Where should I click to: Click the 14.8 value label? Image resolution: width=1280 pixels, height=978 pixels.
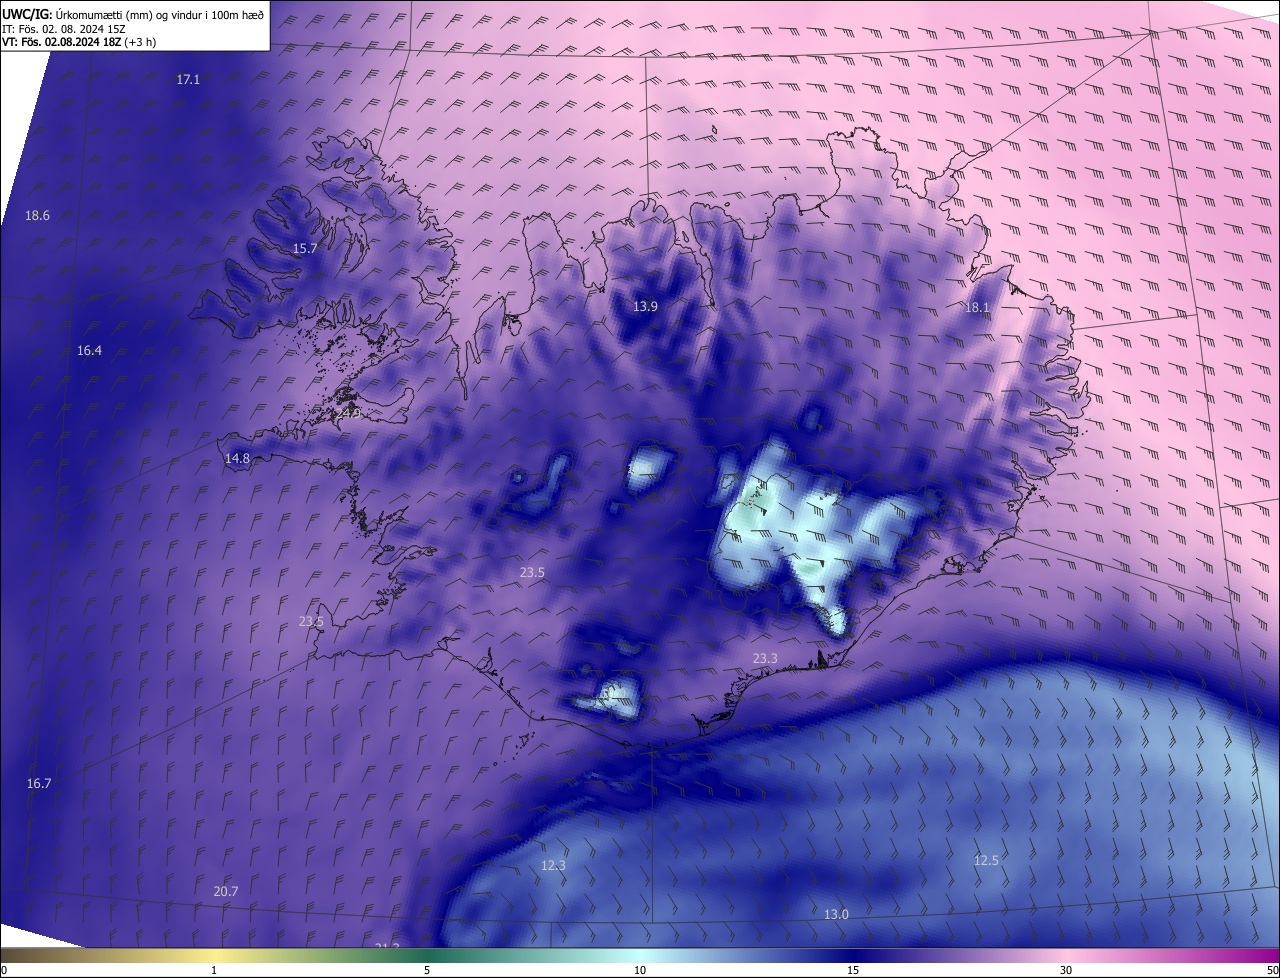tap(237, 458)
